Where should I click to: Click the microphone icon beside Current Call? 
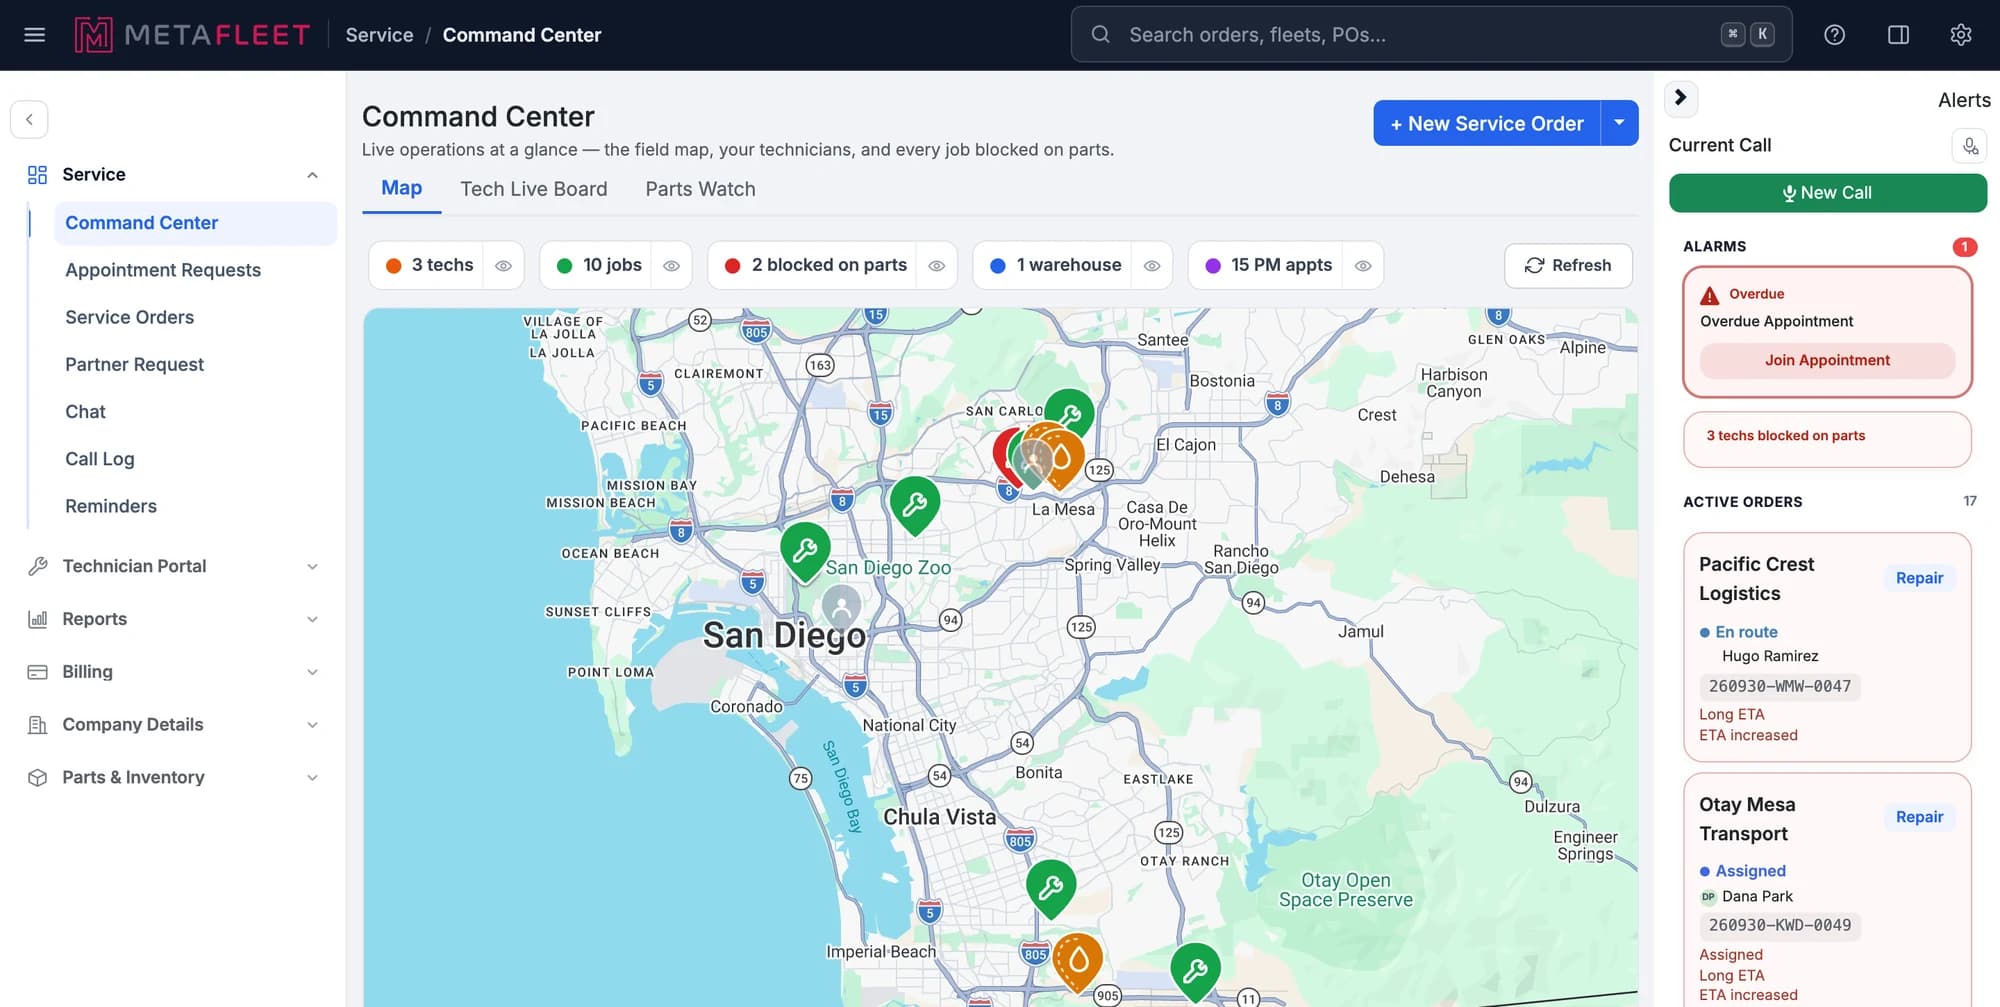pos(1969,146)
